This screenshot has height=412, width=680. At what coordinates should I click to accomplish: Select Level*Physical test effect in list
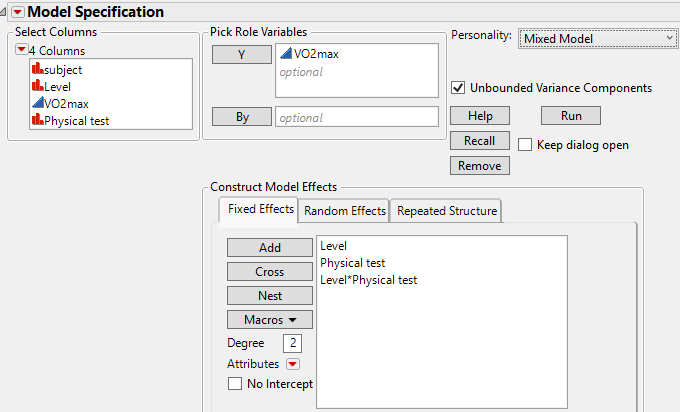368,280
